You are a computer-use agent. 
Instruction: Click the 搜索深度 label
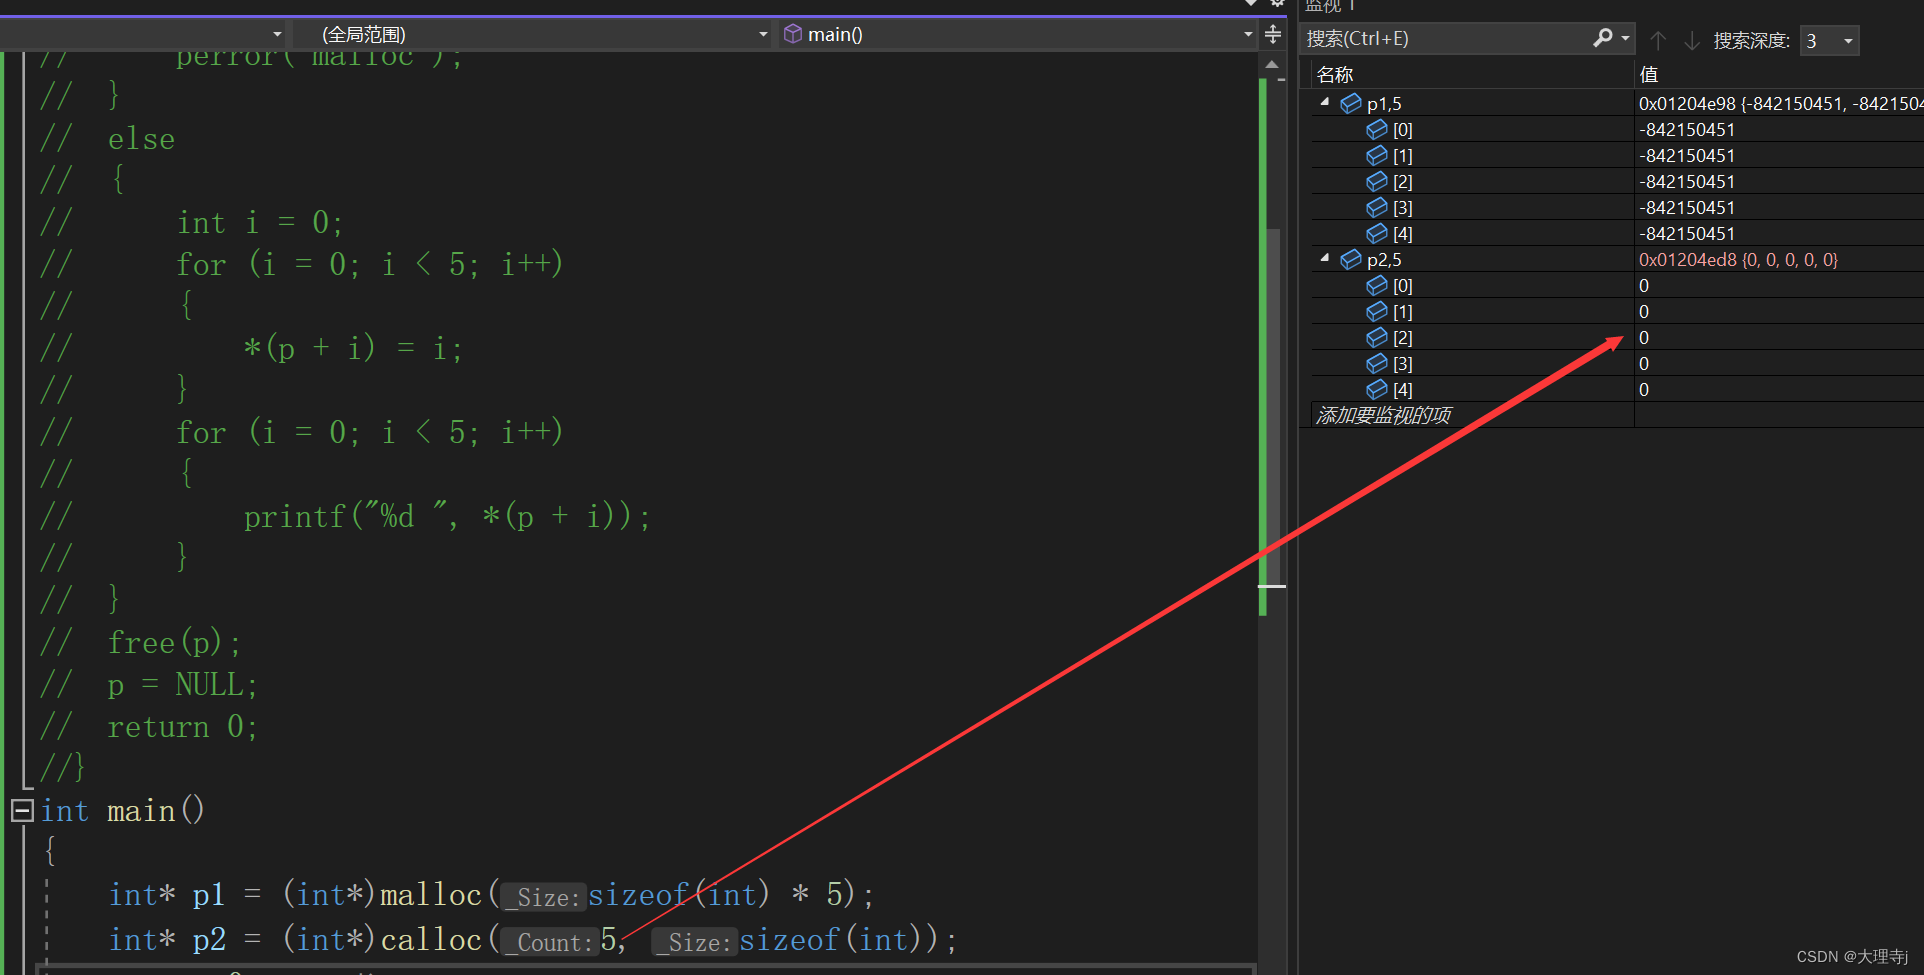pyautogui.click(x=1751, y=41)
